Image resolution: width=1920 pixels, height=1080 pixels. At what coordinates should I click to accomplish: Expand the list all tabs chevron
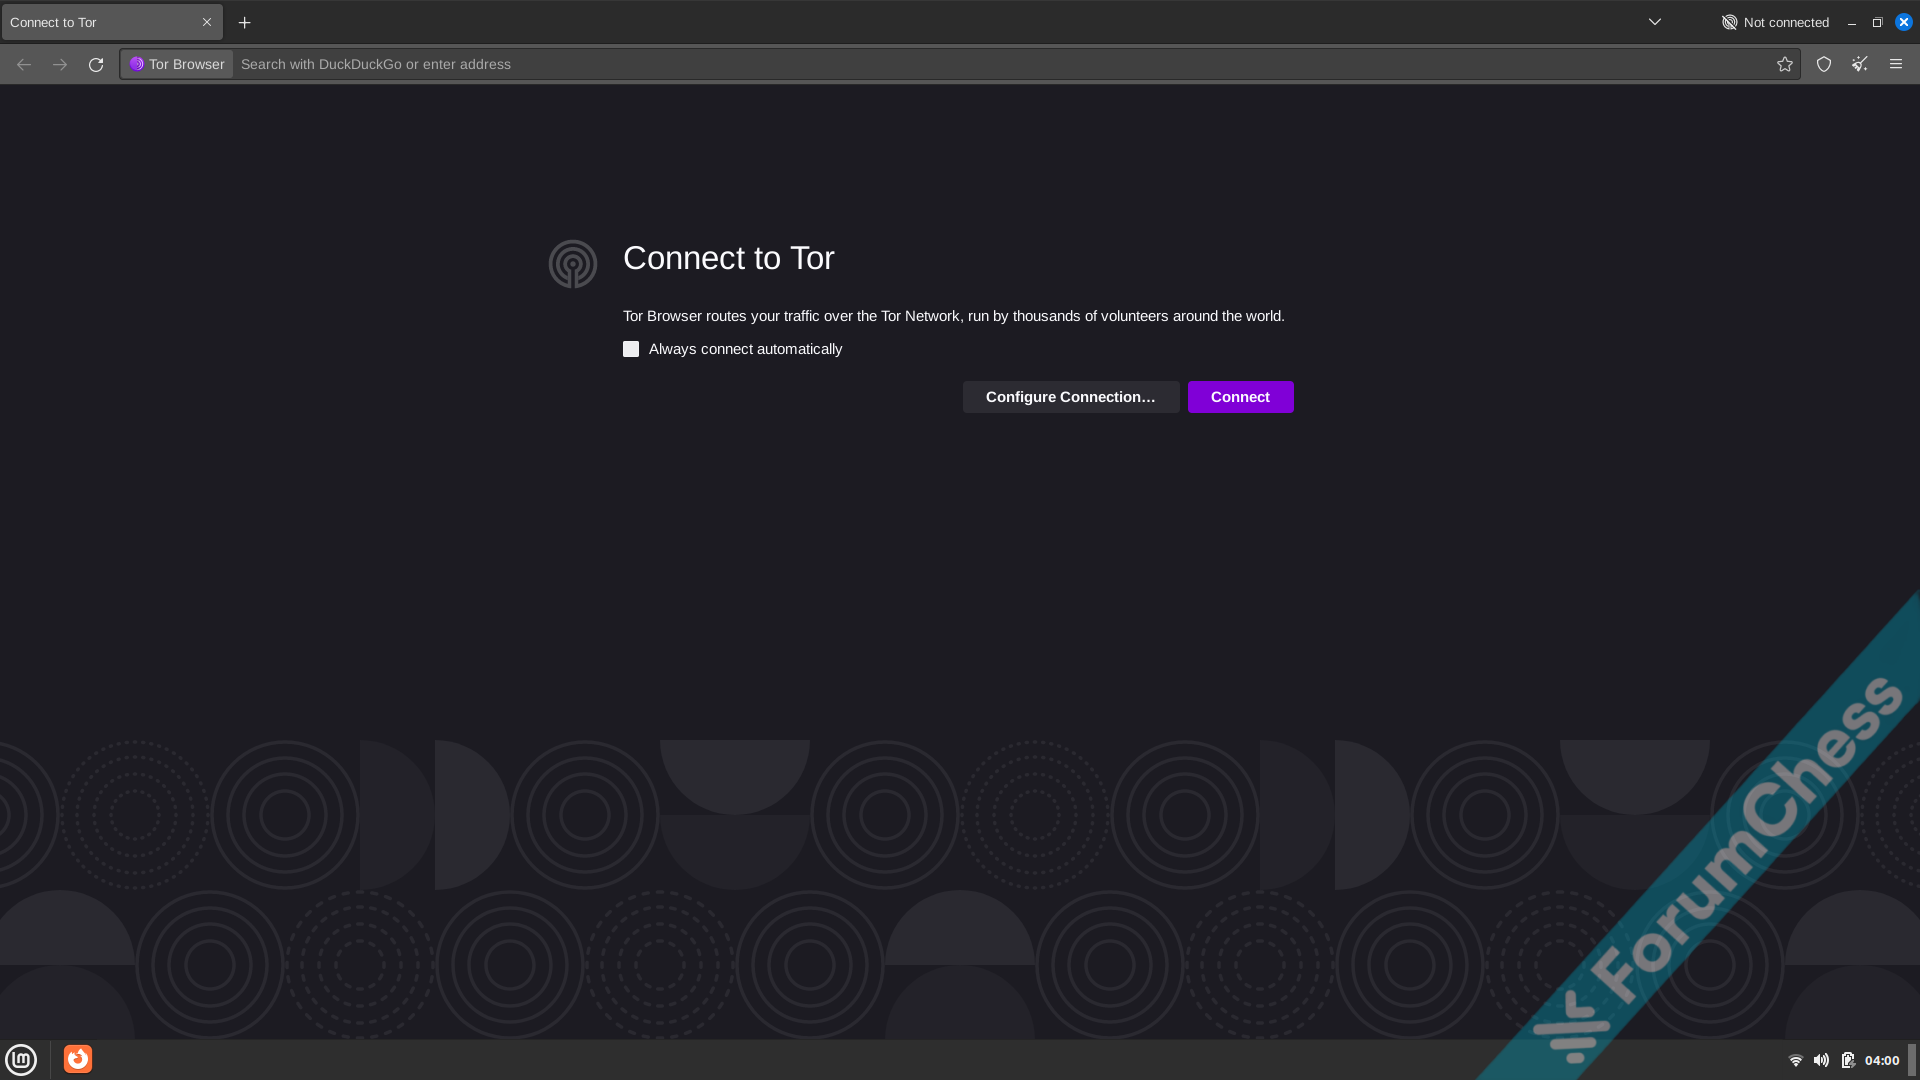[x=1655, y=22]
